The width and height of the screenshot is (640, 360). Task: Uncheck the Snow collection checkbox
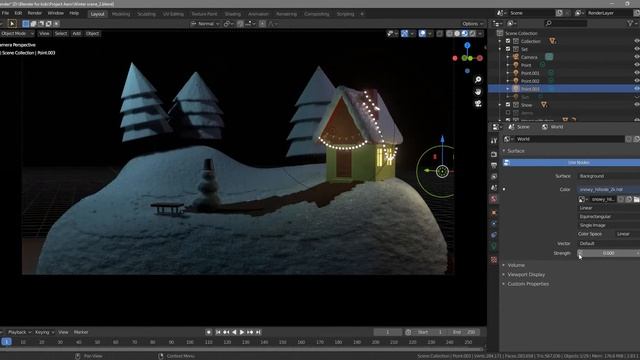508,105
